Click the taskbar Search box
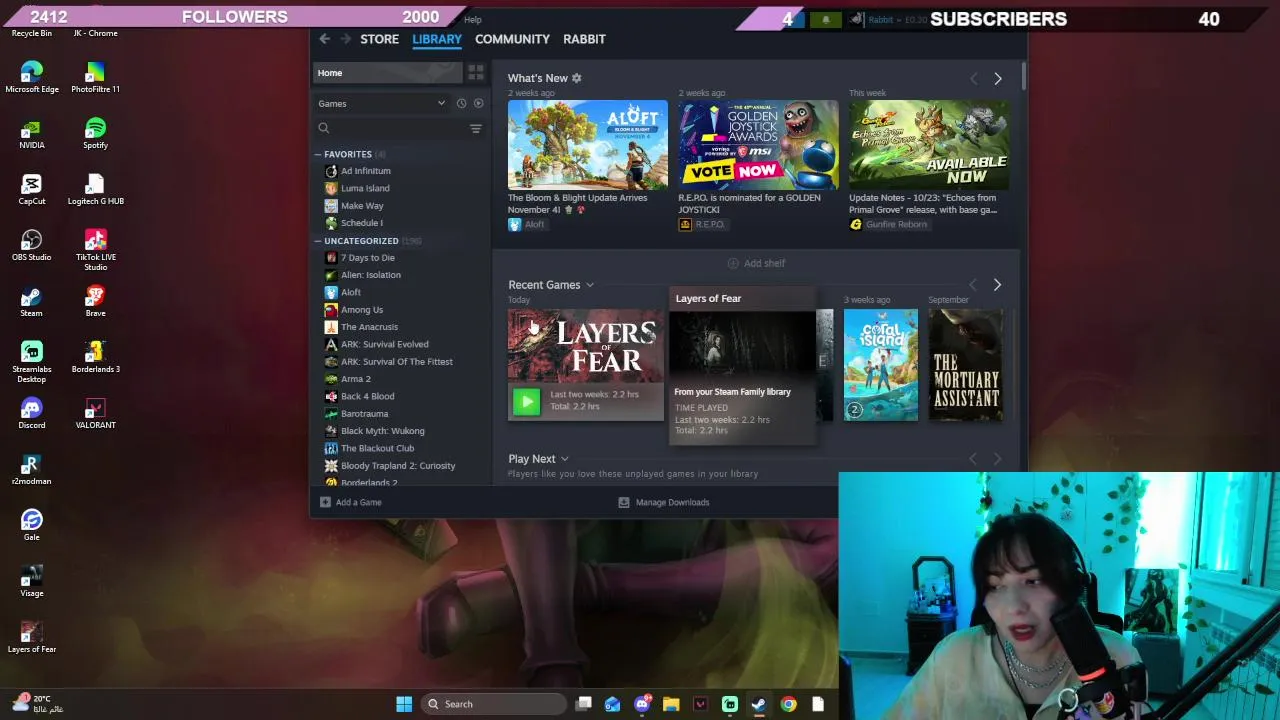This screenshot has height=720, width=1280. pos(492,704)
